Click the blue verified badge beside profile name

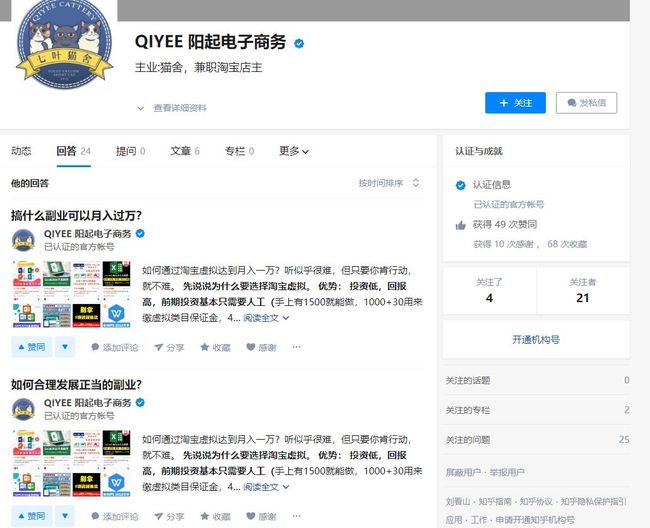coord(299,43)
